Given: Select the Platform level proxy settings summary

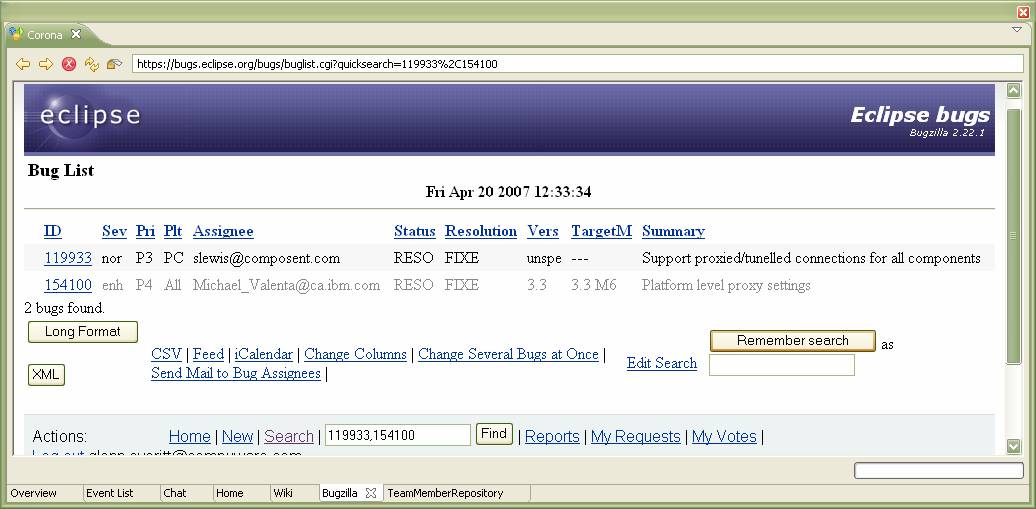Looking at the screenshot, I should pyautogui.click(x=726, y=286).
